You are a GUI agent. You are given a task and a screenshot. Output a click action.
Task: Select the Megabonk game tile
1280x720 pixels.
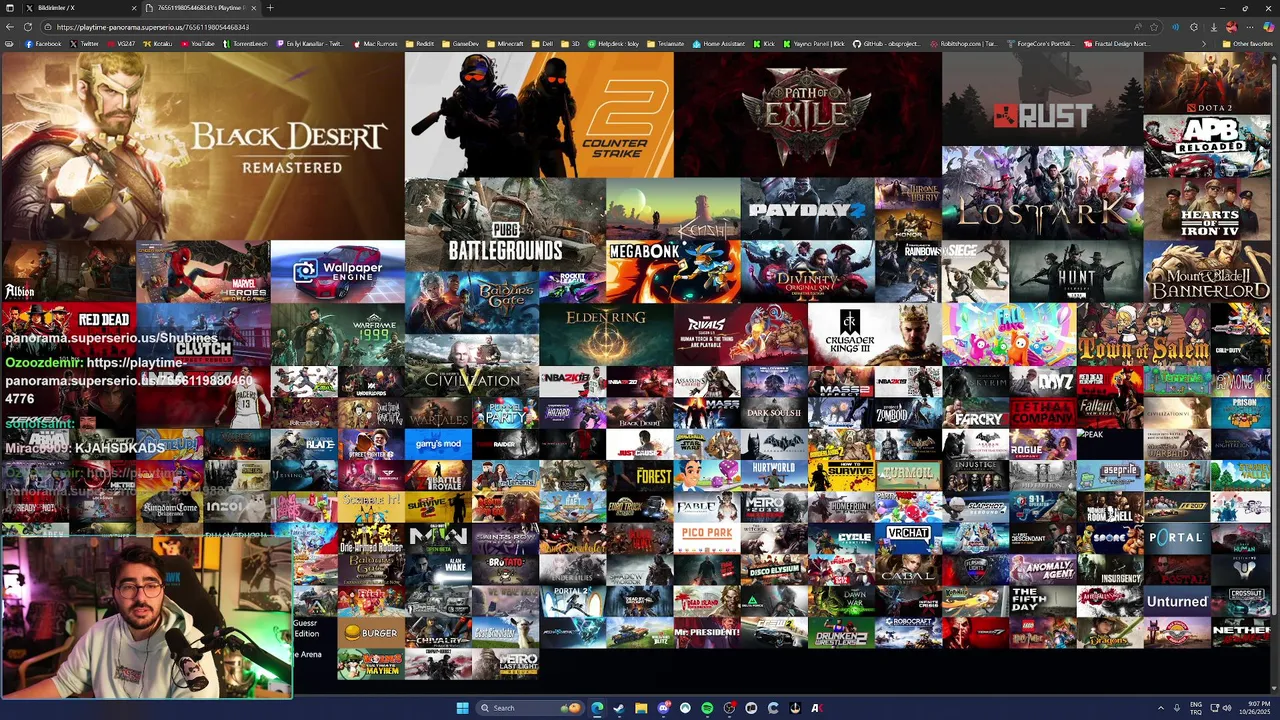pyautogui.click(x=673, y=271)
